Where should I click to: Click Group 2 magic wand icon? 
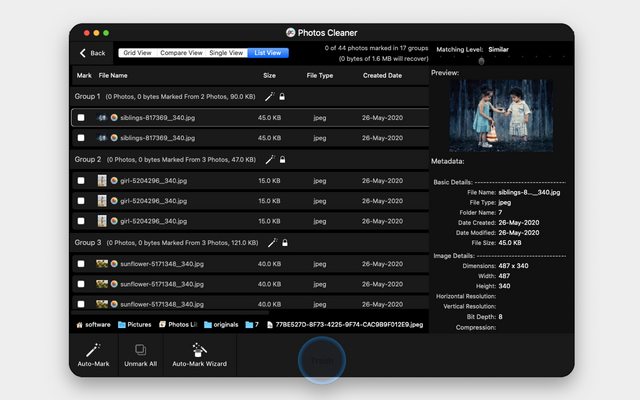[x=270, y=160]
